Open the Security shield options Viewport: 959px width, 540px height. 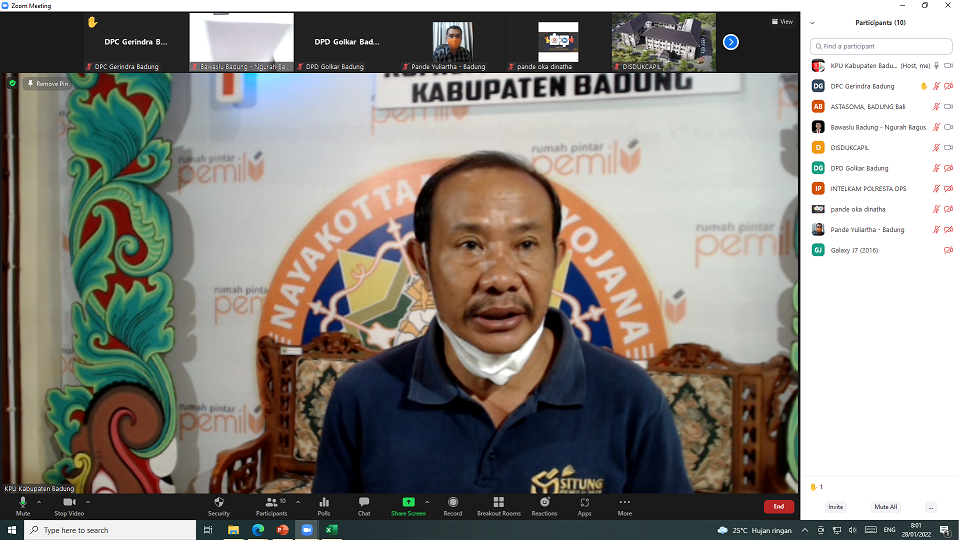click(x=218, y=505)
